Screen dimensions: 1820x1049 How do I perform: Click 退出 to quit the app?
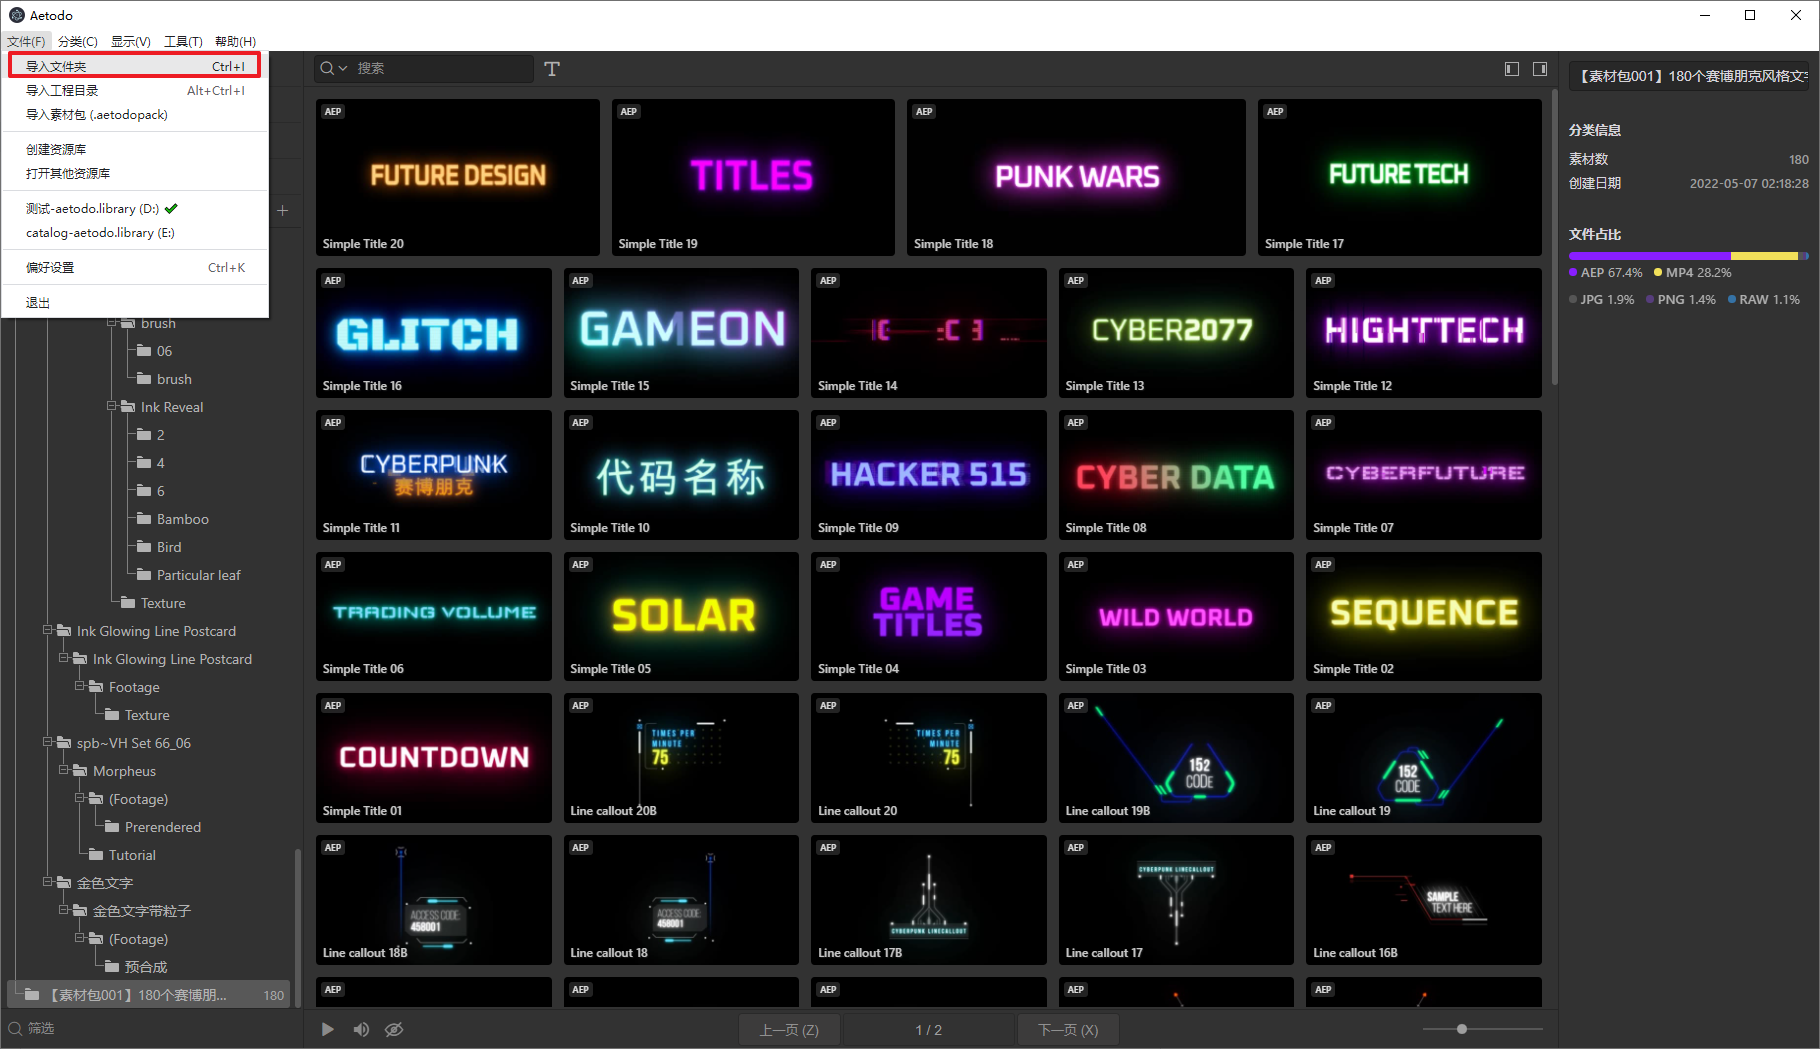(x=135, y=302)
